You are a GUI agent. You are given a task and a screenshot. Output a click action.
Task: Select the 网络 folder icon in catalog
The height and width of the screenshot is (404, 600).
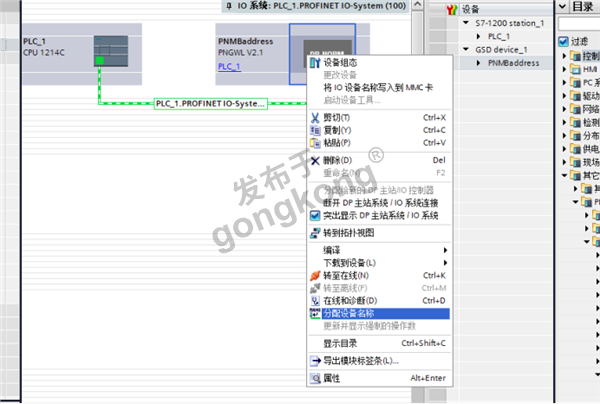(x=575, y=109)
